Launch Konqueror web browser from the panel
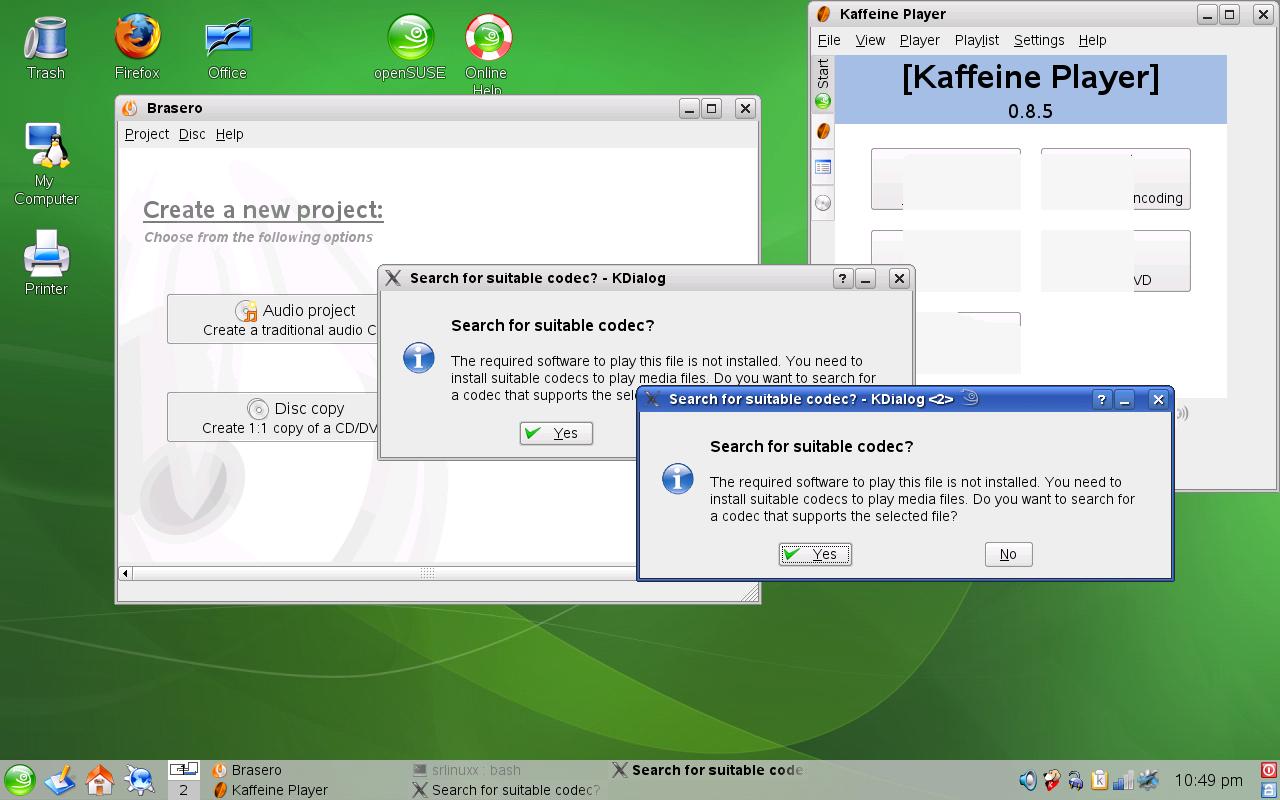 140,780
